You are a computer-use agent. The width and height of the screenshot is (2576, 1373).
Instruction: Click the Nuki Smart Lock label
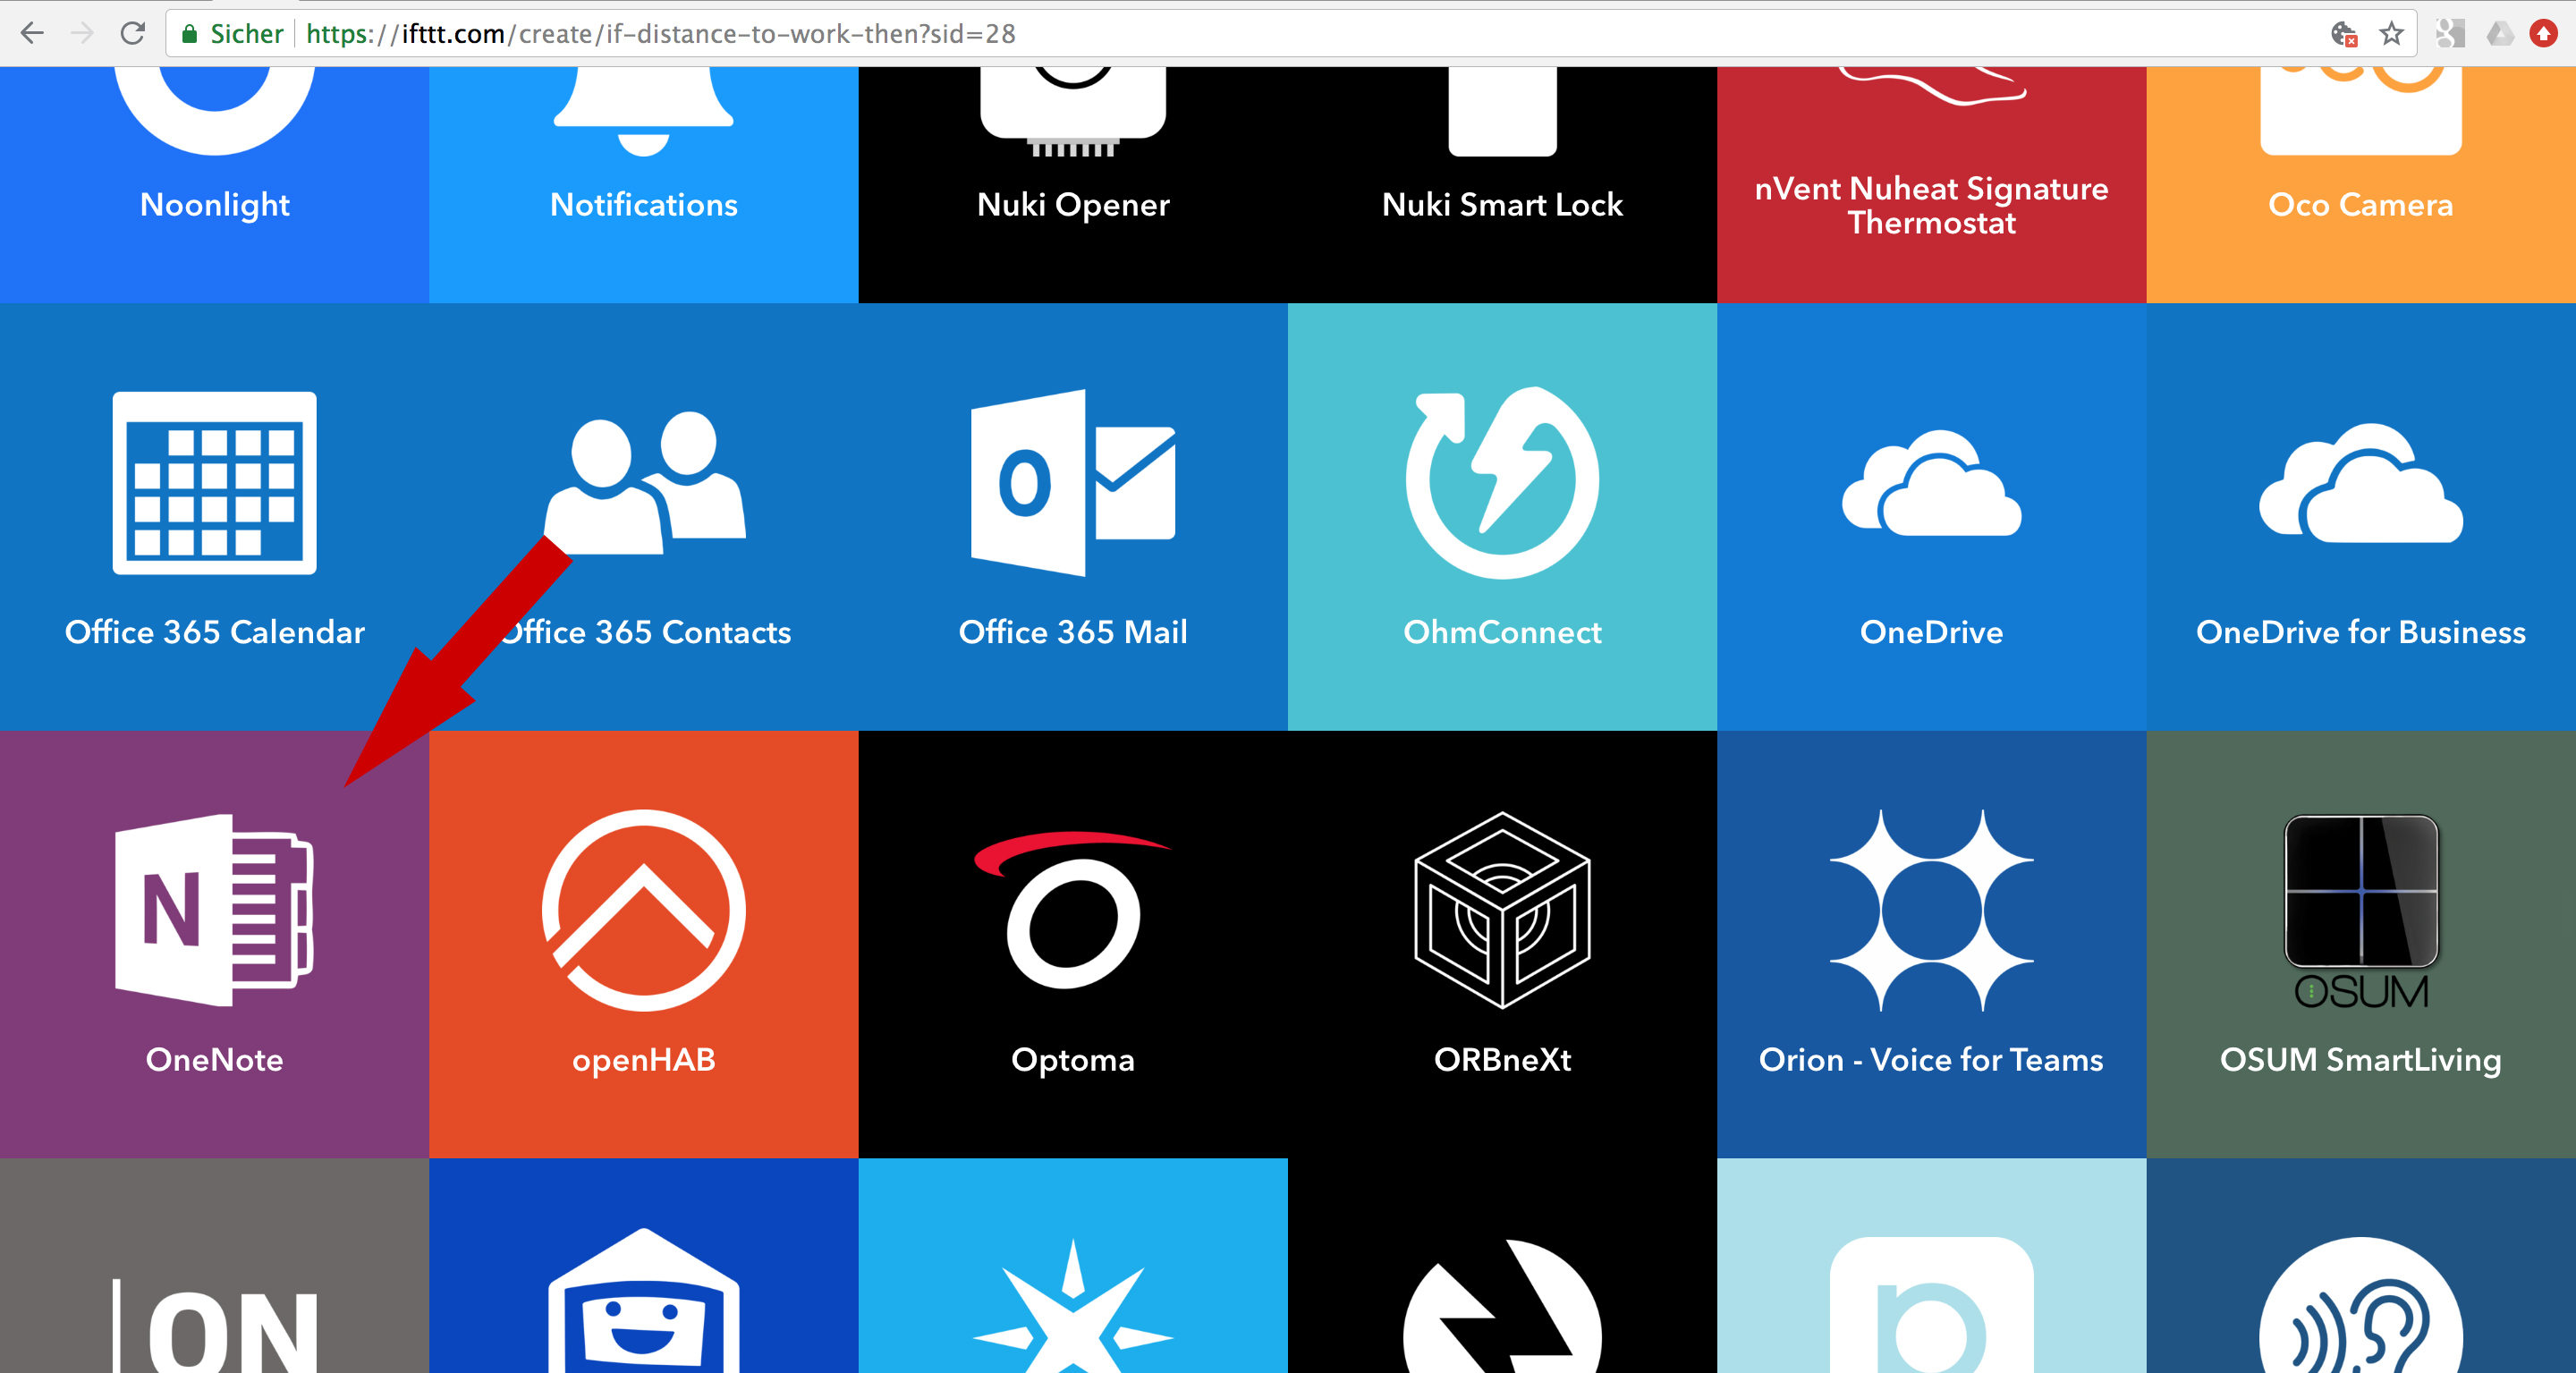tap(1502, 205)
